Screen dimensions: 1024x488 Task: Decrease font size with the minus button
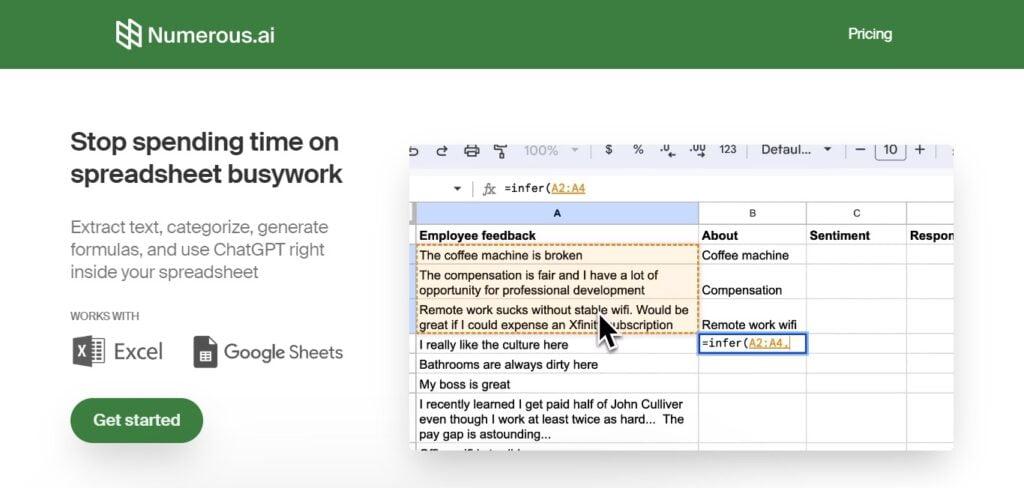[860, 150]
